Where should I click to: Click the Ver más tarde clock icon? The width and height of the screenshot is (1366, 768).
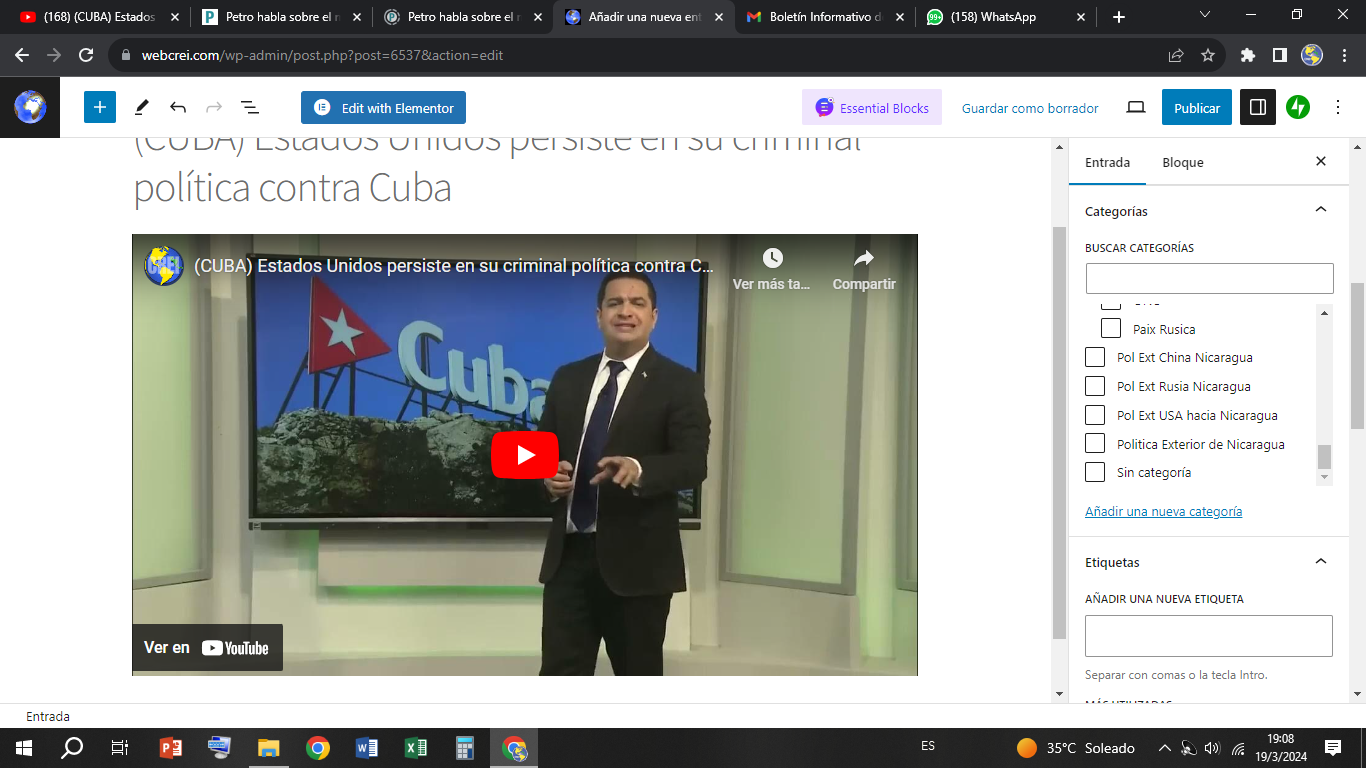(773, 258)
